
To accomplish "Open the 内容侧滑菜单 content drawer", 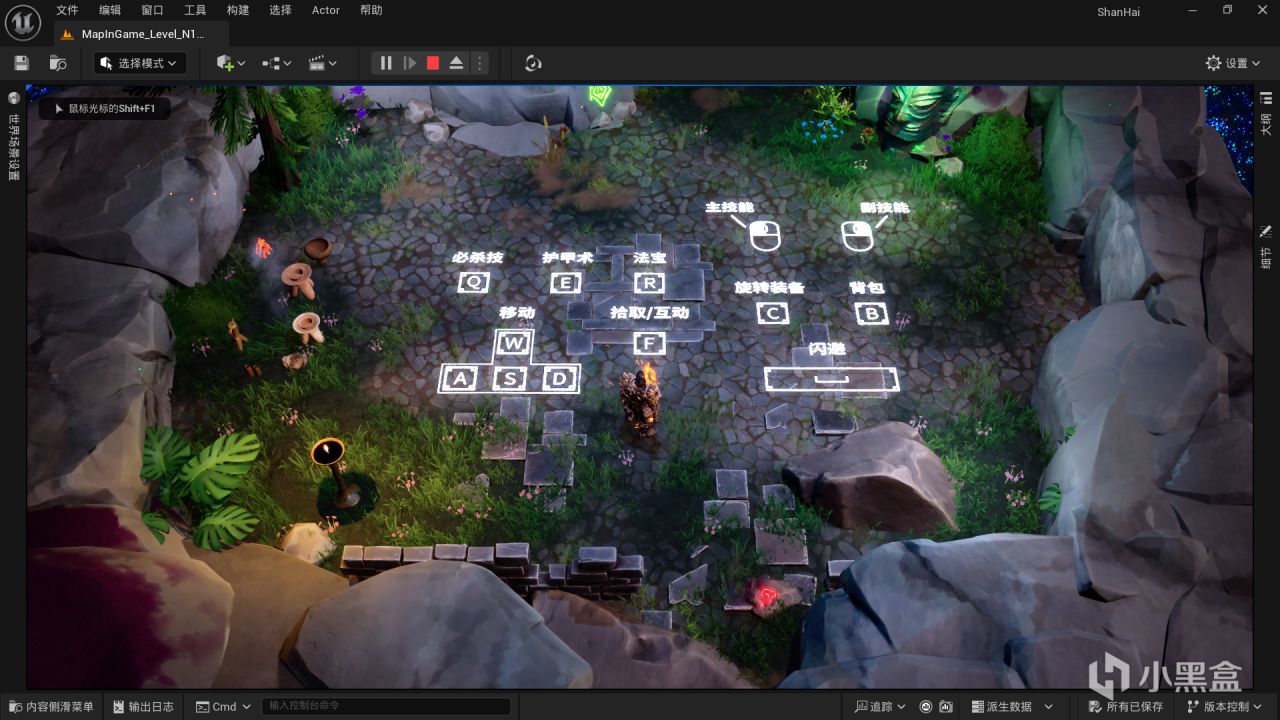I will (51, 706).
